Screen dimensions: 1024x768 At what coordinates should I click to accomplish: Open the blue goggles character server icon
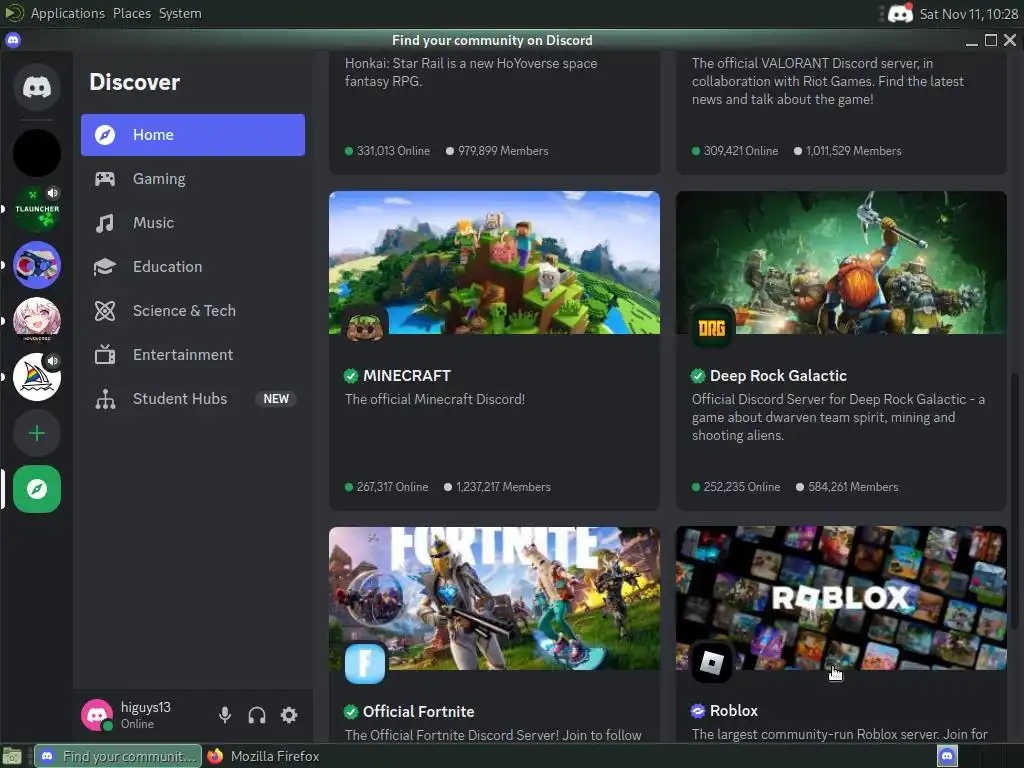point(37,265)
